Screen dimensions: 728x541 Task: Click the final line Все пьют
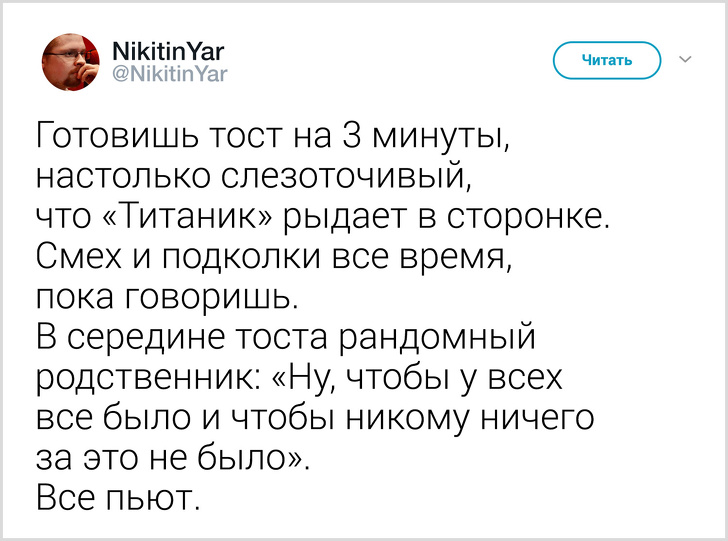(x=119, y=500)
